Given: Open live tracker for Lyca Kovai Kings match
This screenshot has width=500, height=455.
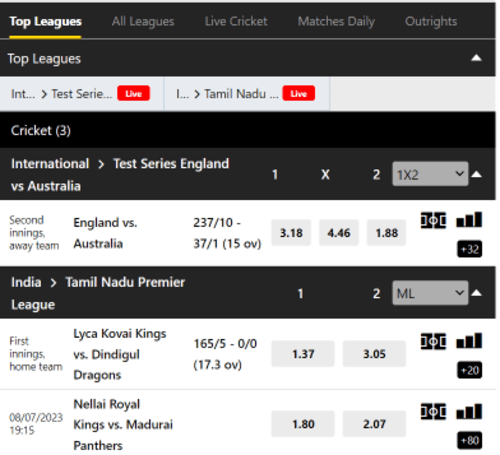Looking at the screenshot, I should 433,341.
